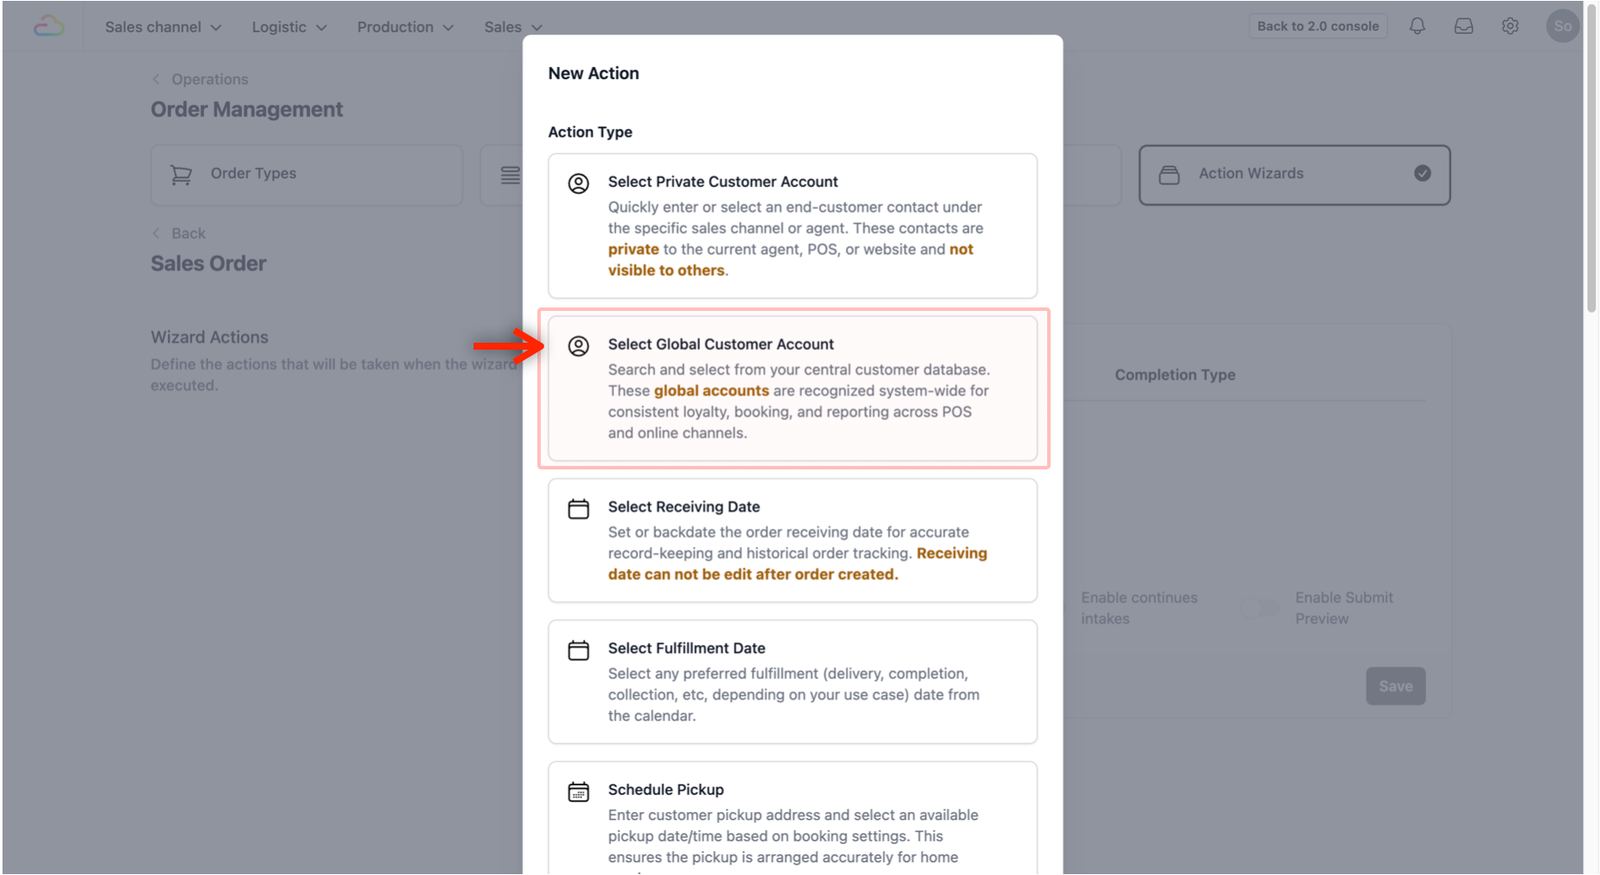Open the settings gear icon
The height and width of the screenshot is (875, 1600).
(1510, 26)
